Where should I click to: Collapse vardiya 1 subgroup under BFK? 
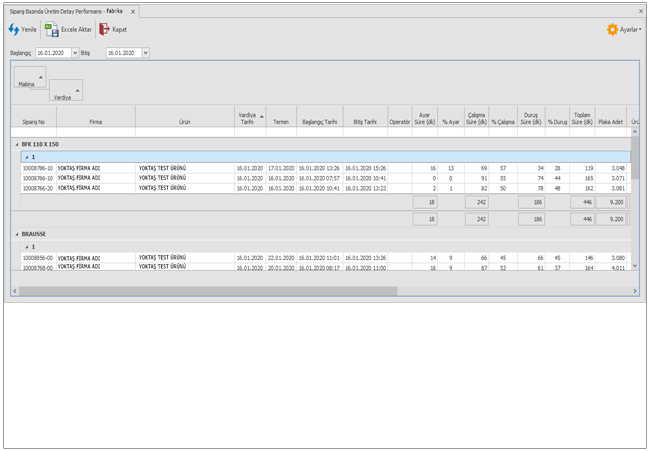(x=27, y=157)
